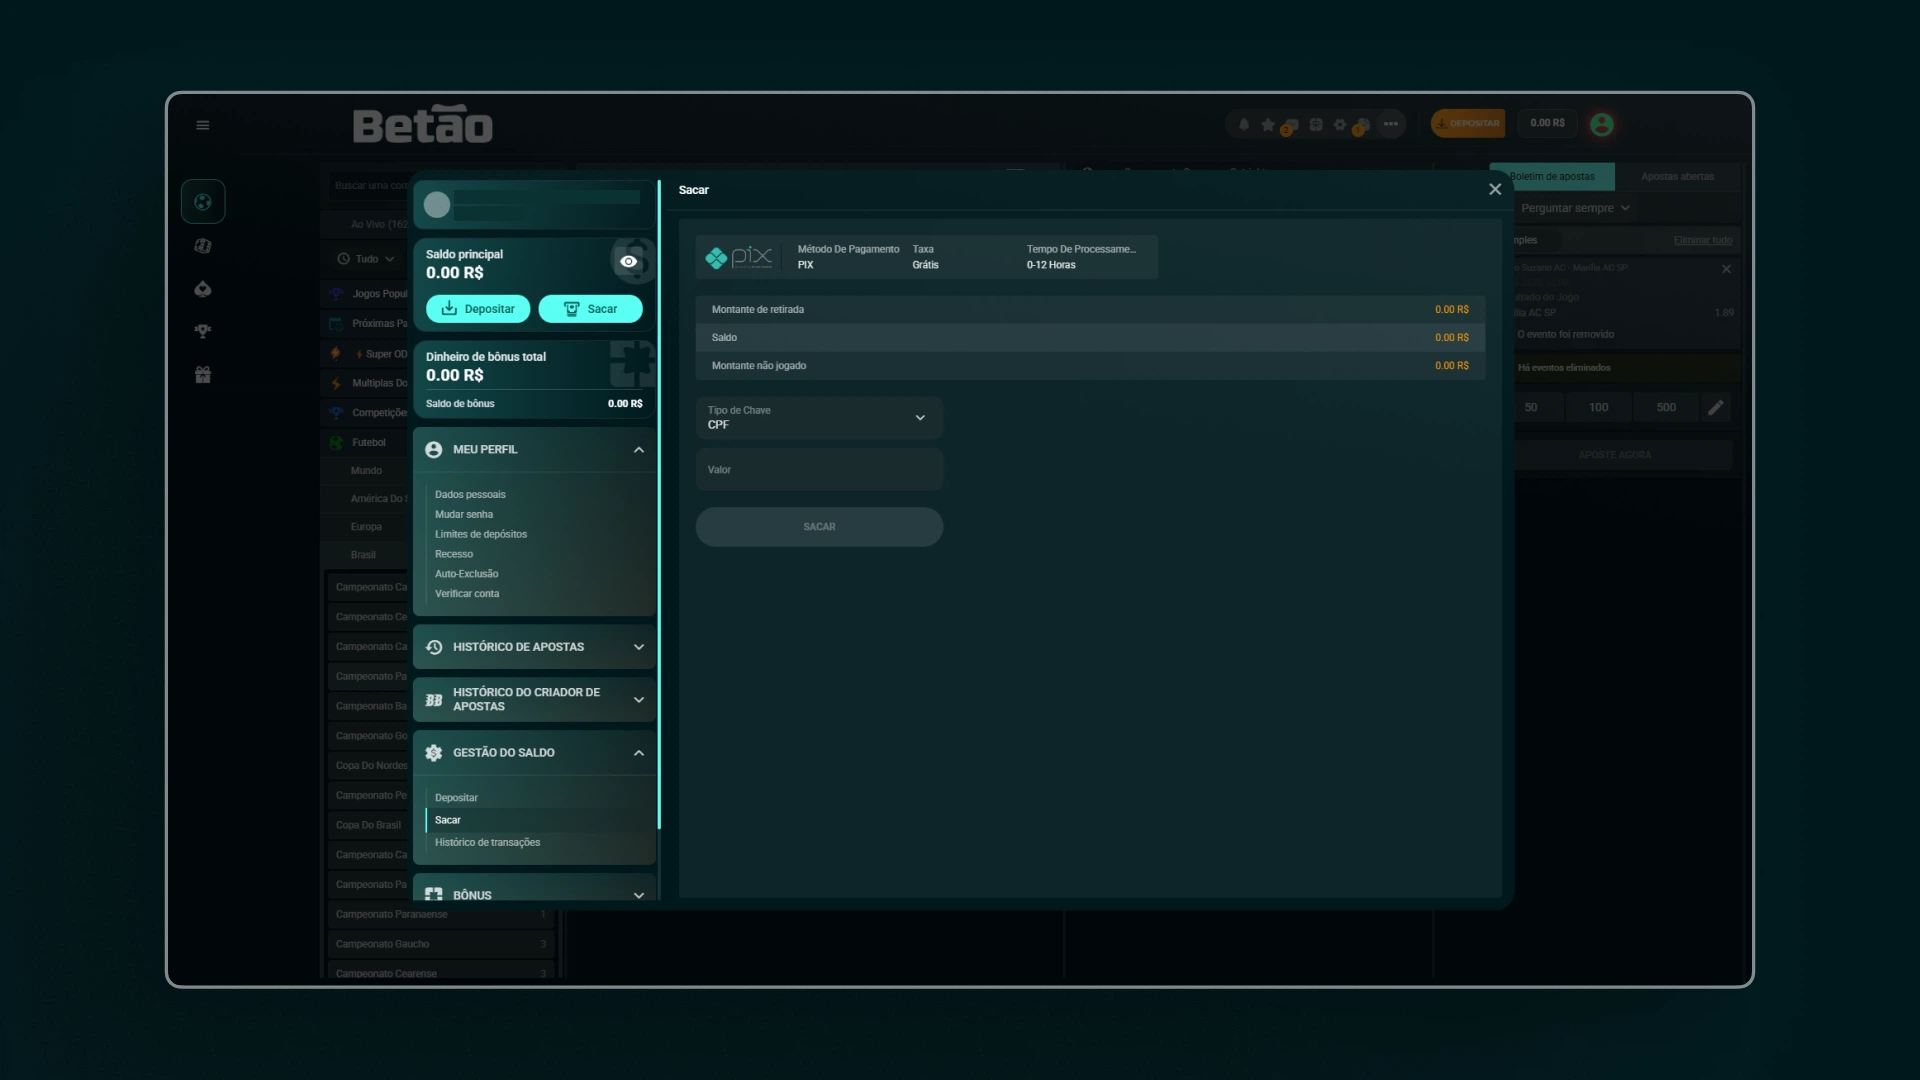Click the pix payment method logo

point(739,257)
